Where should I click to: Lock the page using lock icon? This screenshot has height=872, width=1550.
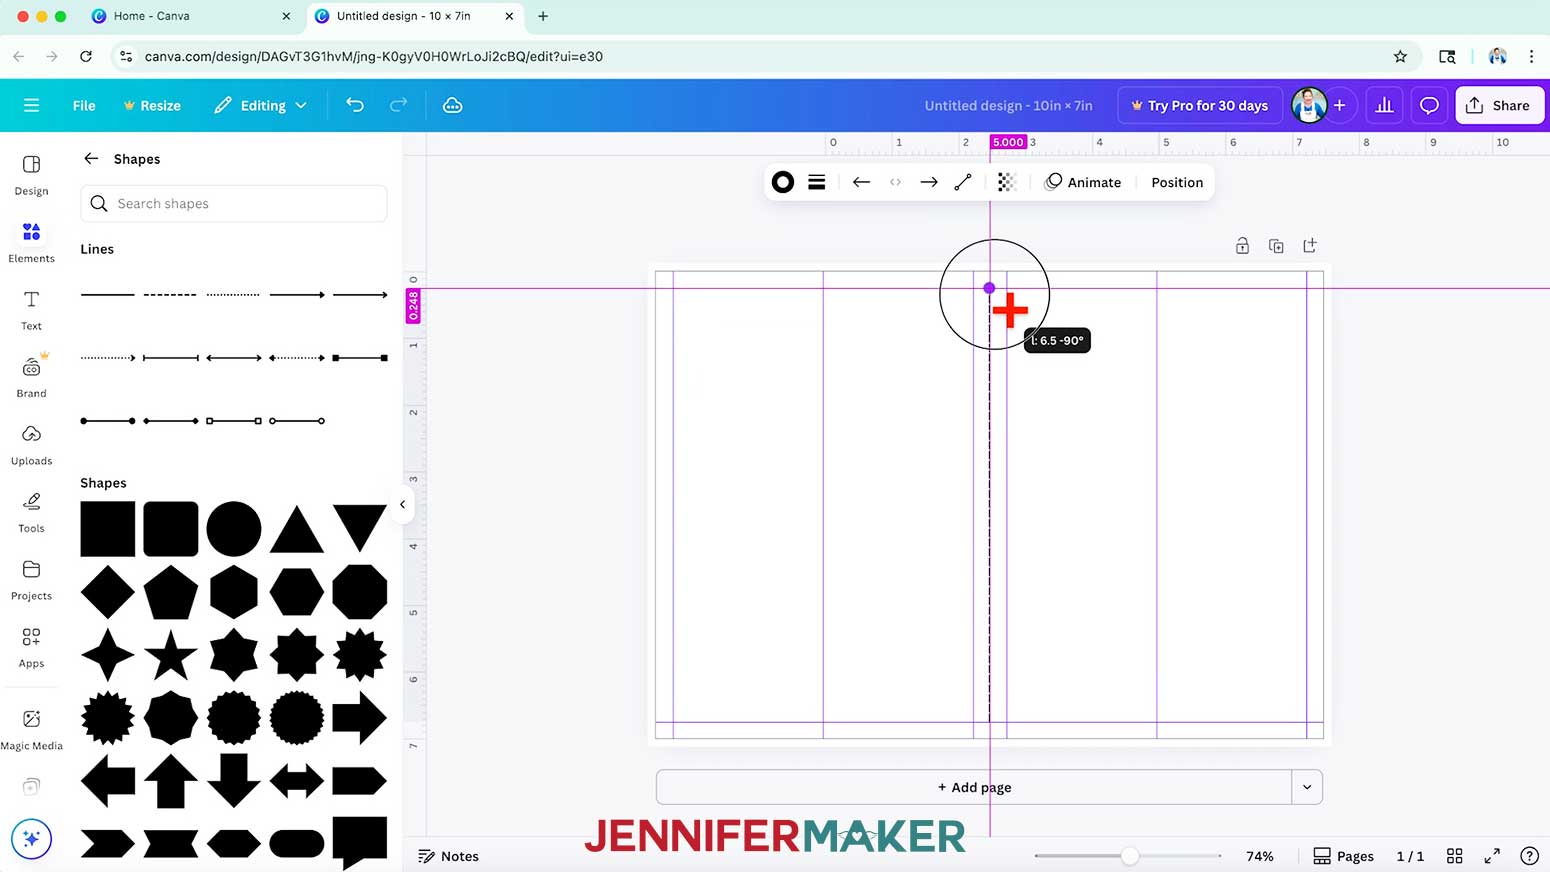click(x=1242, y=246)
